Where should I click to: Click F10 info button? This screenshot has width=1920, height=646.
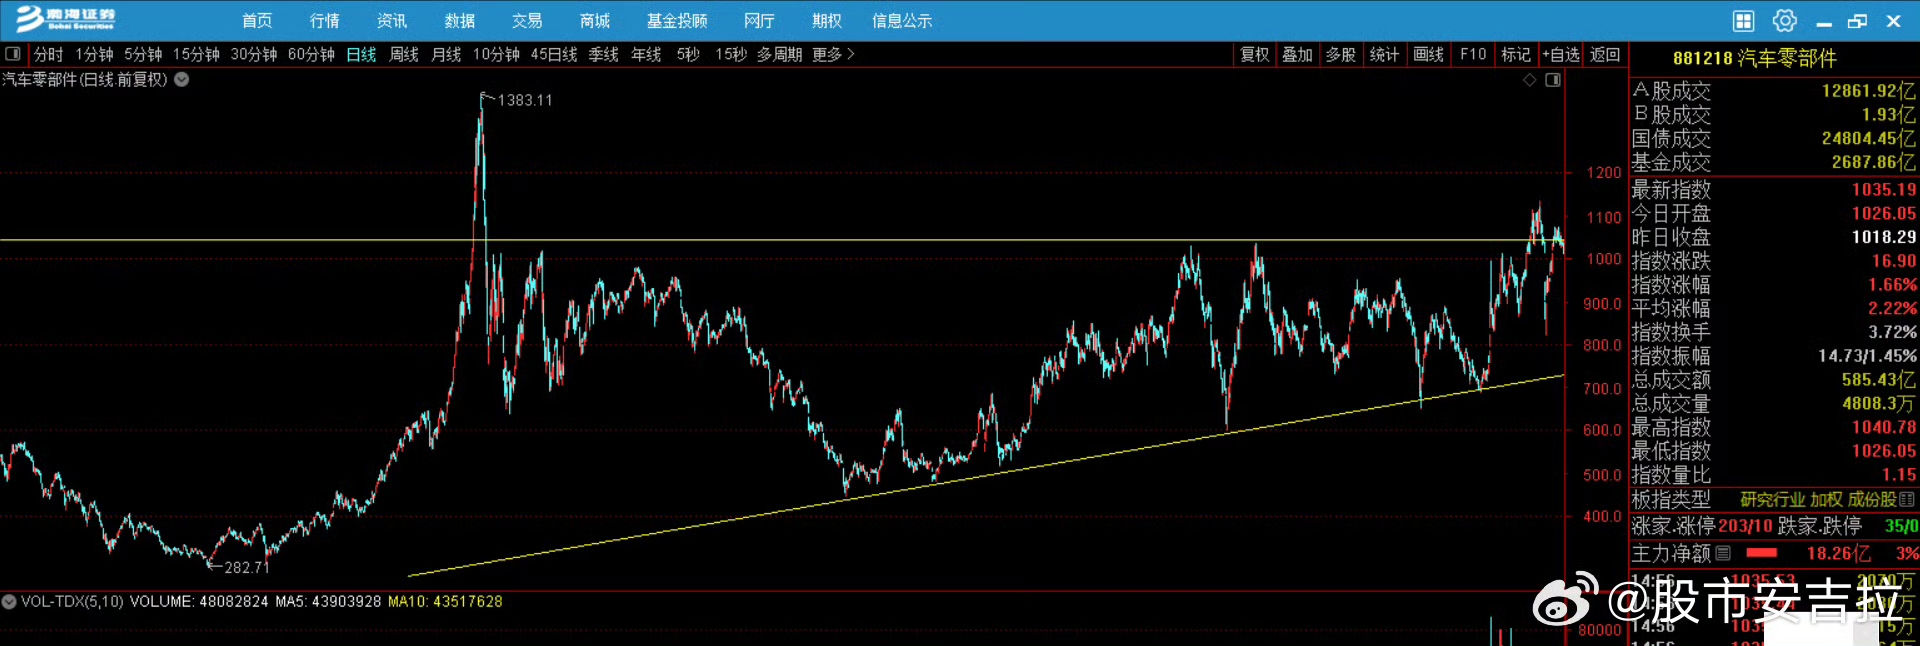pyautogui.click(x=1473, y=54)
